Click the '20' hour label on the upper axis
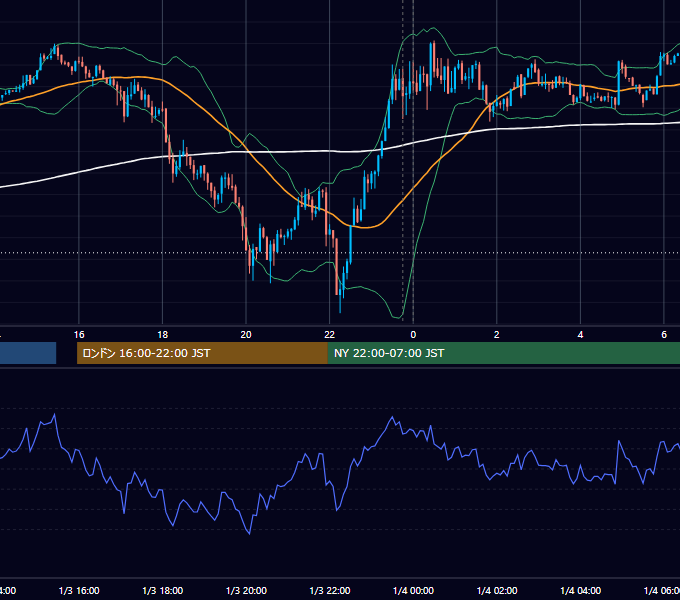Screen dimensions: 680x600 coord(246,335)
